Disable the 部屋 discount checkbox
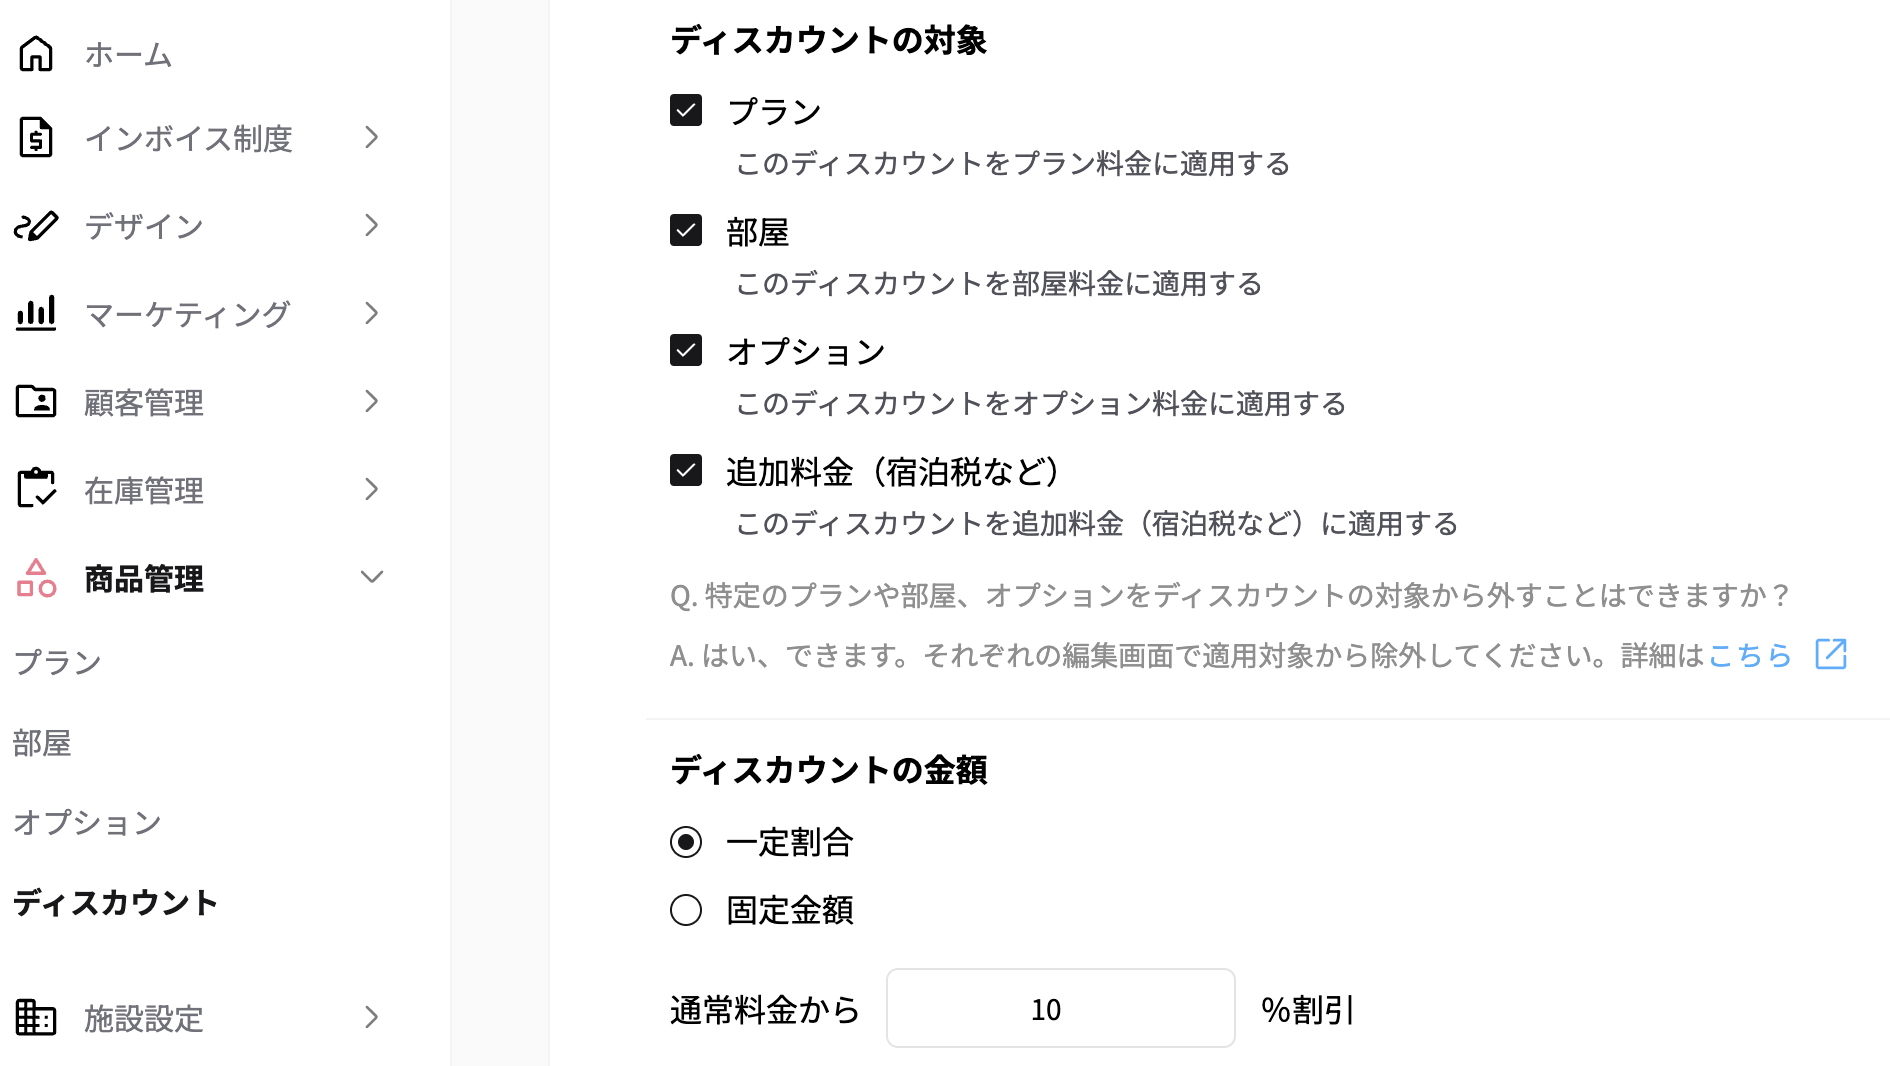Viewport: 1890px width, 1066px height. coord(685,231)
